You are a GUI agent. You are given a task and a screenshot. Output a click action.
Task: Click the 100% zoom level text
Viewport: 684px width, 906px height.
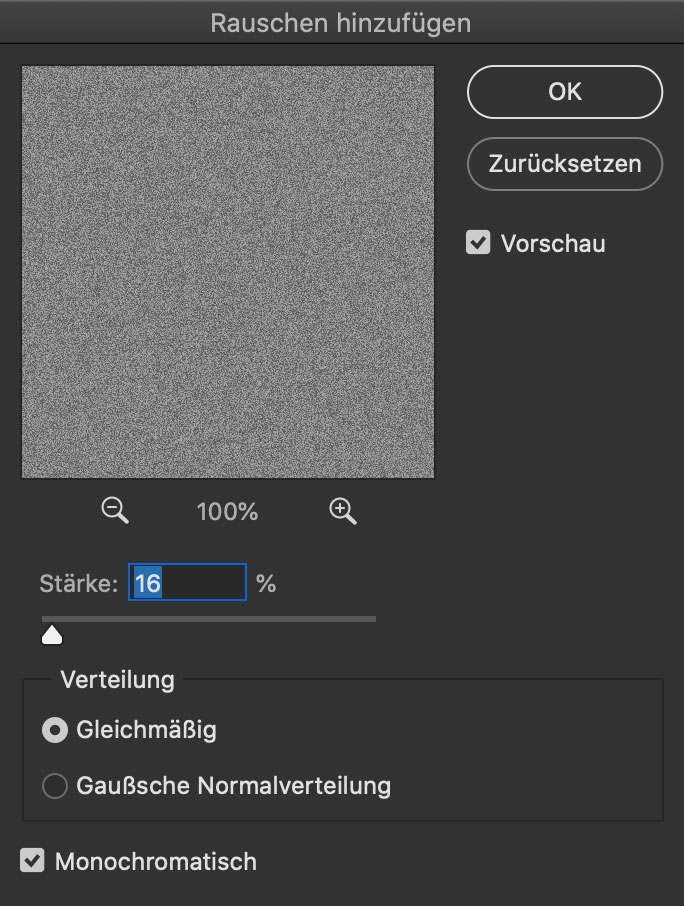(x=227, y=511)
